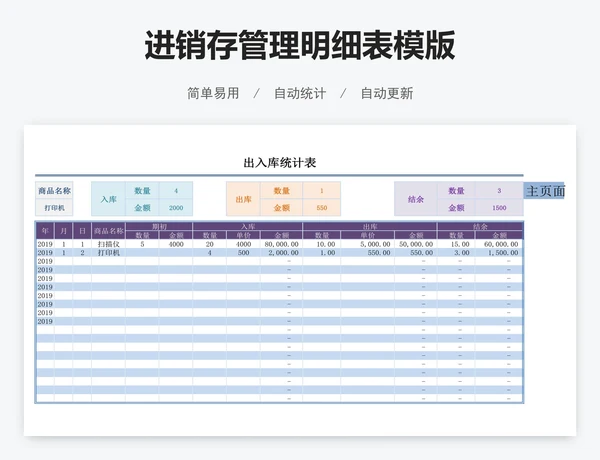Viewport: 600px width, 460px height.
Task: Click the 出库 group header in the table
Action: click(x=370, y=227)
